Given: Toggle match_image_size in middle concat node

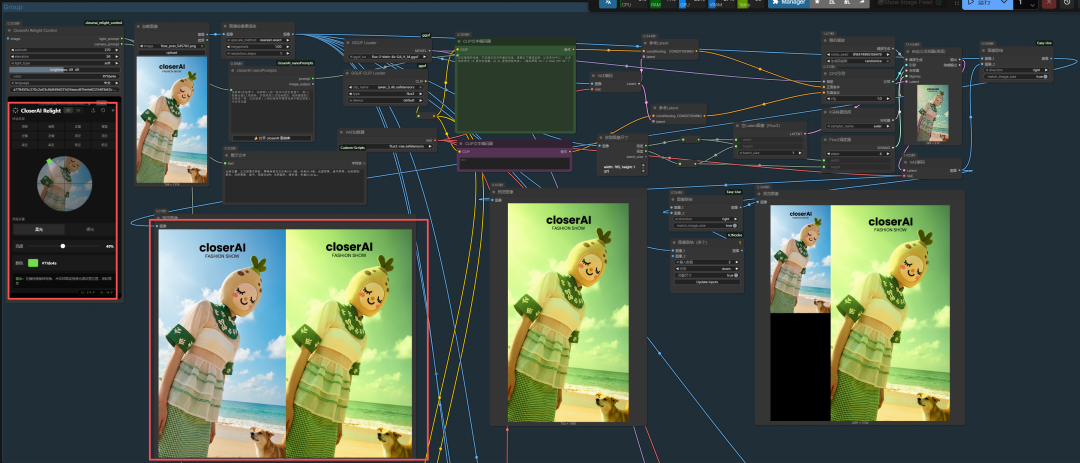Looking at the screenshot, I should coord(706,225).
